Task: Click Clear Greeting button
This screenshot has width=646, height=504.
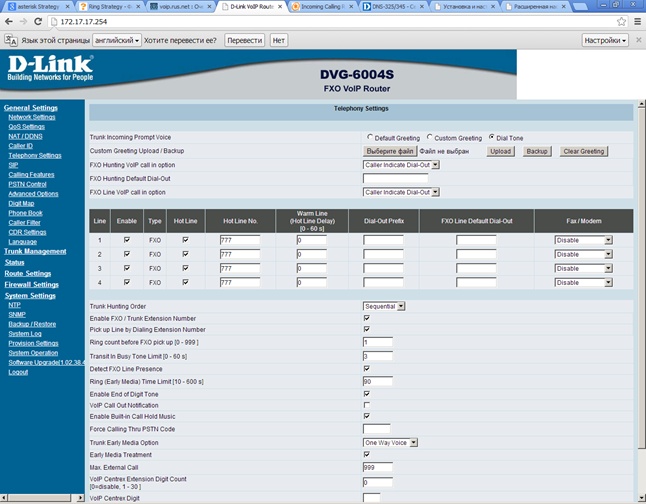Action: (584, 151)
